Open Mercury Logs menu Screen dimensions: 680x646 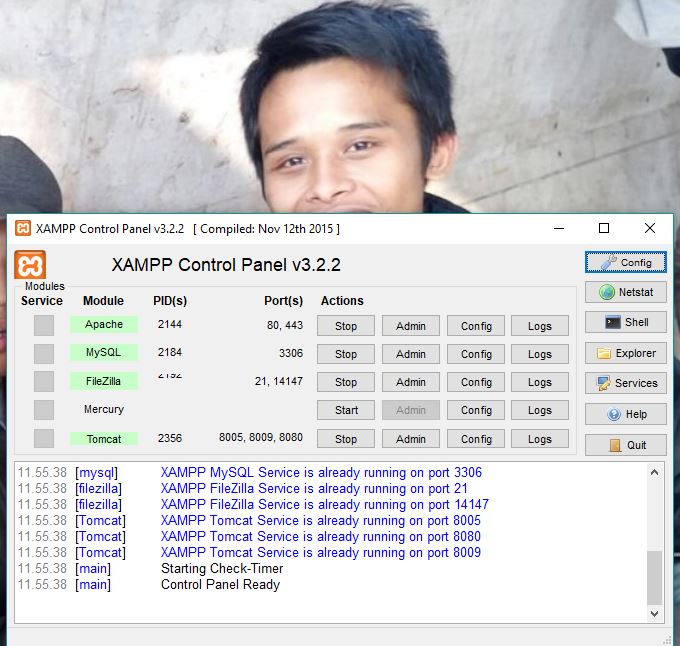539,410
